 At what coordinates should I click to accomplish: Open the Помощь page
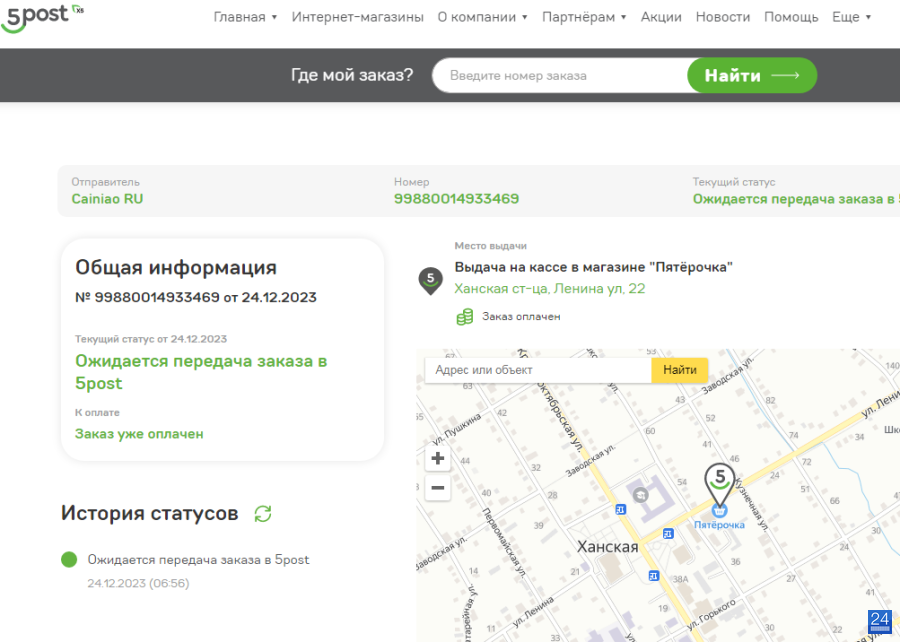[791, 17]
